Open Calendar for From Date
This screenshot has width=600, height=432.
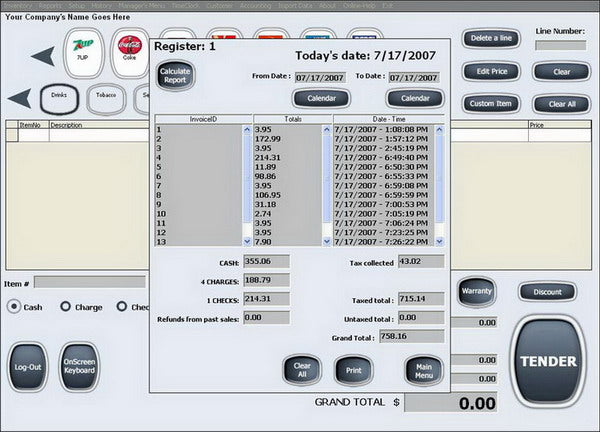[x=321, y=98]
